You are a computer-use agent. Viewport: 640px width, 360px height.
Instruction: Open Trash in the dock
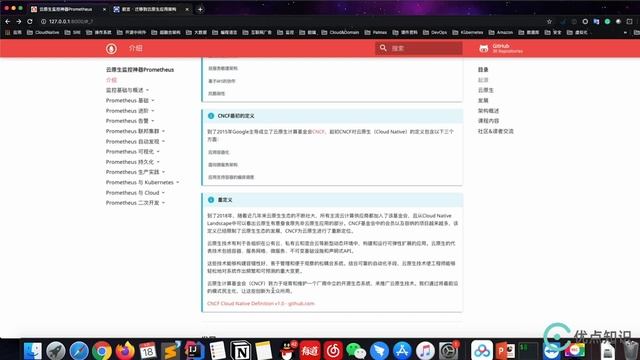point(630,351)
